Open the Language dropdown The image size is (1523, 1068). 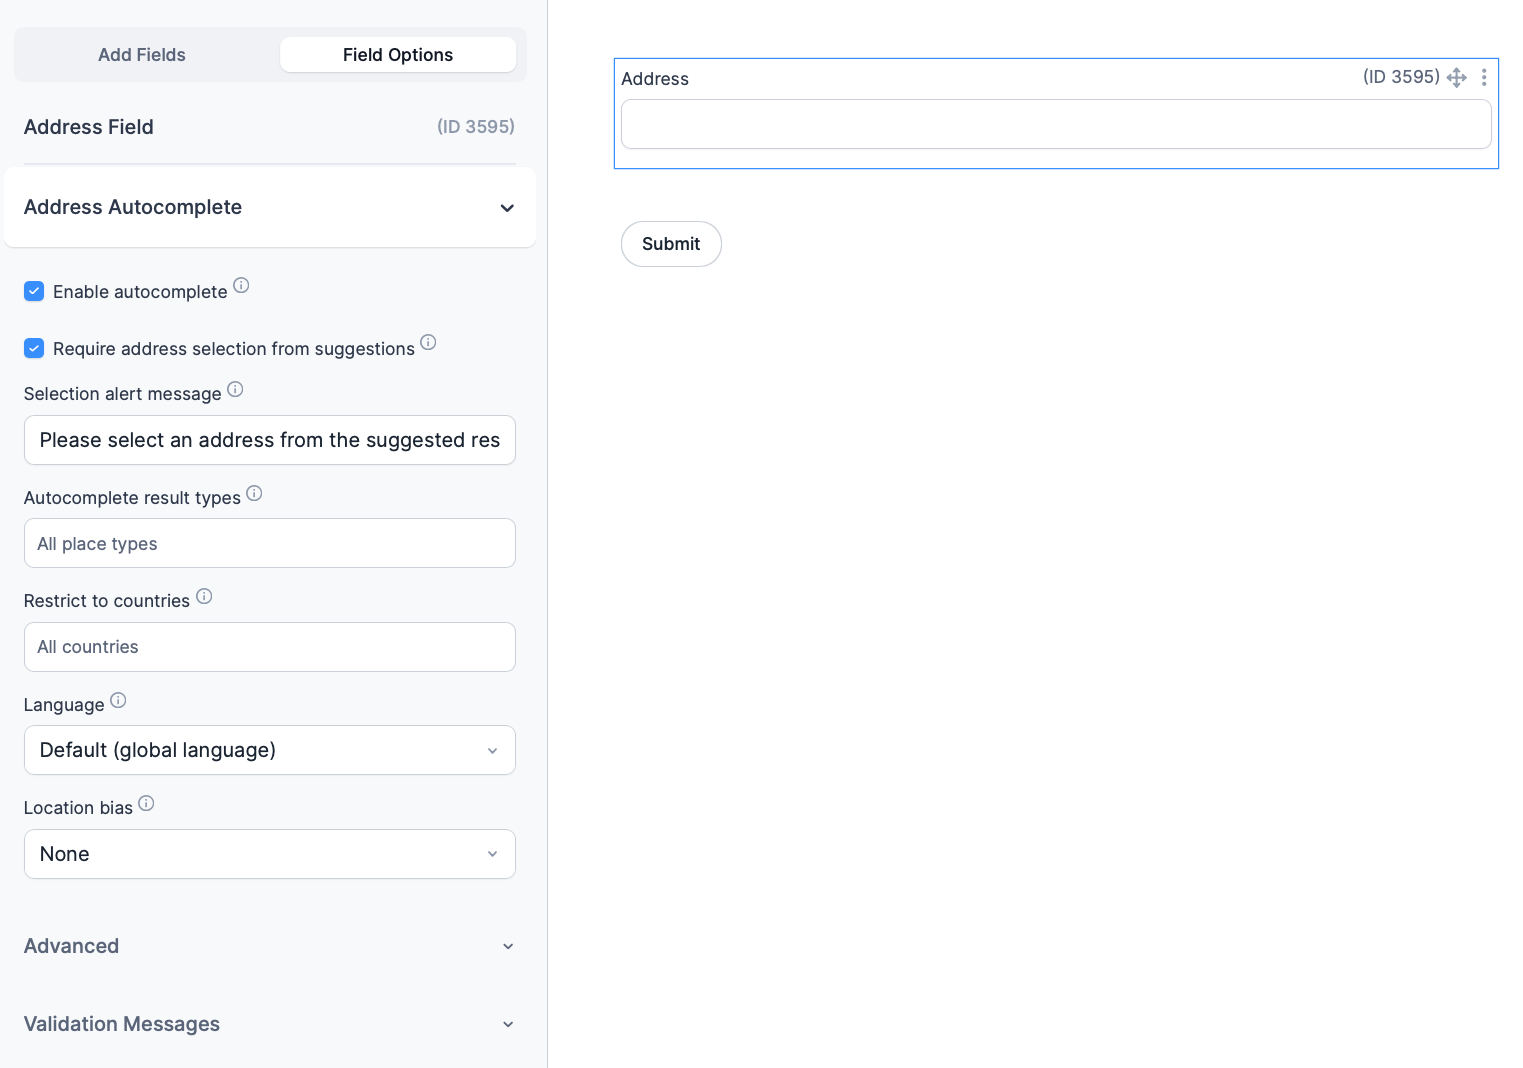(x=270, y=750)
